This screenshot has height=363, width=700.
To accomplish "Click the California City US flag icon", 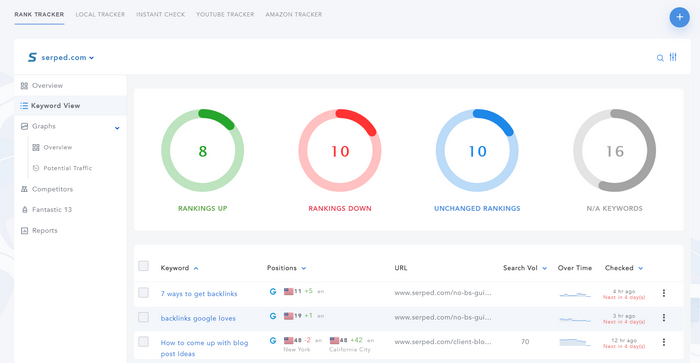I will coord(334,341).
